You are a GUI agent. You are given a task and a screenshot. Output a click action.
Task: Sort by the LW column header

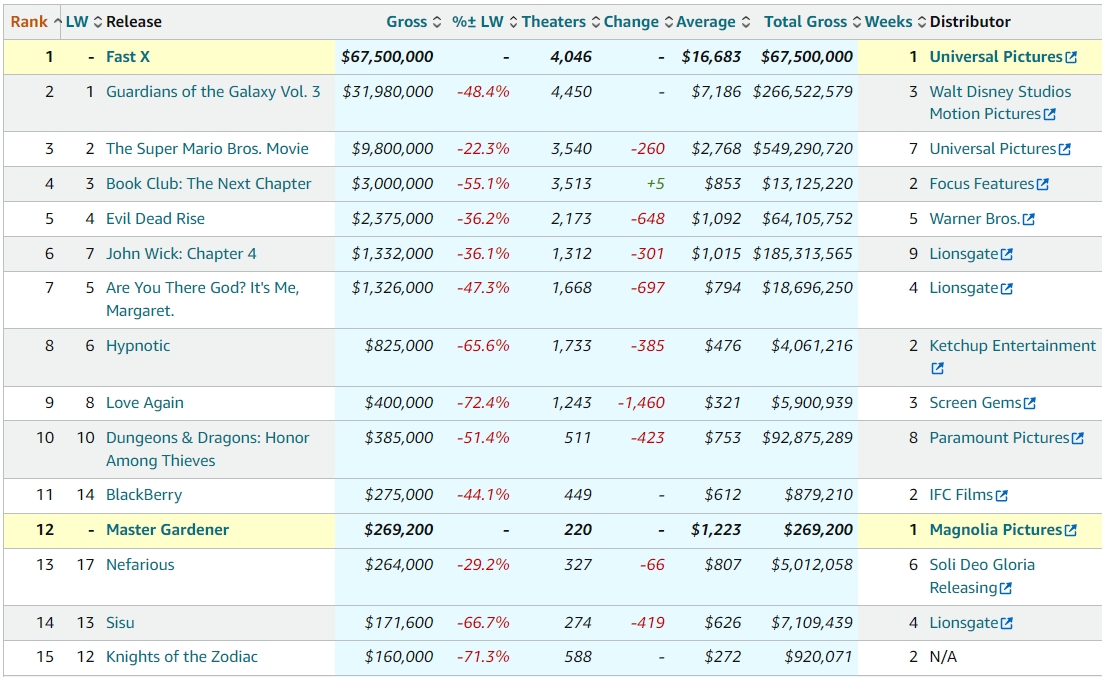[x=84, y=22]
